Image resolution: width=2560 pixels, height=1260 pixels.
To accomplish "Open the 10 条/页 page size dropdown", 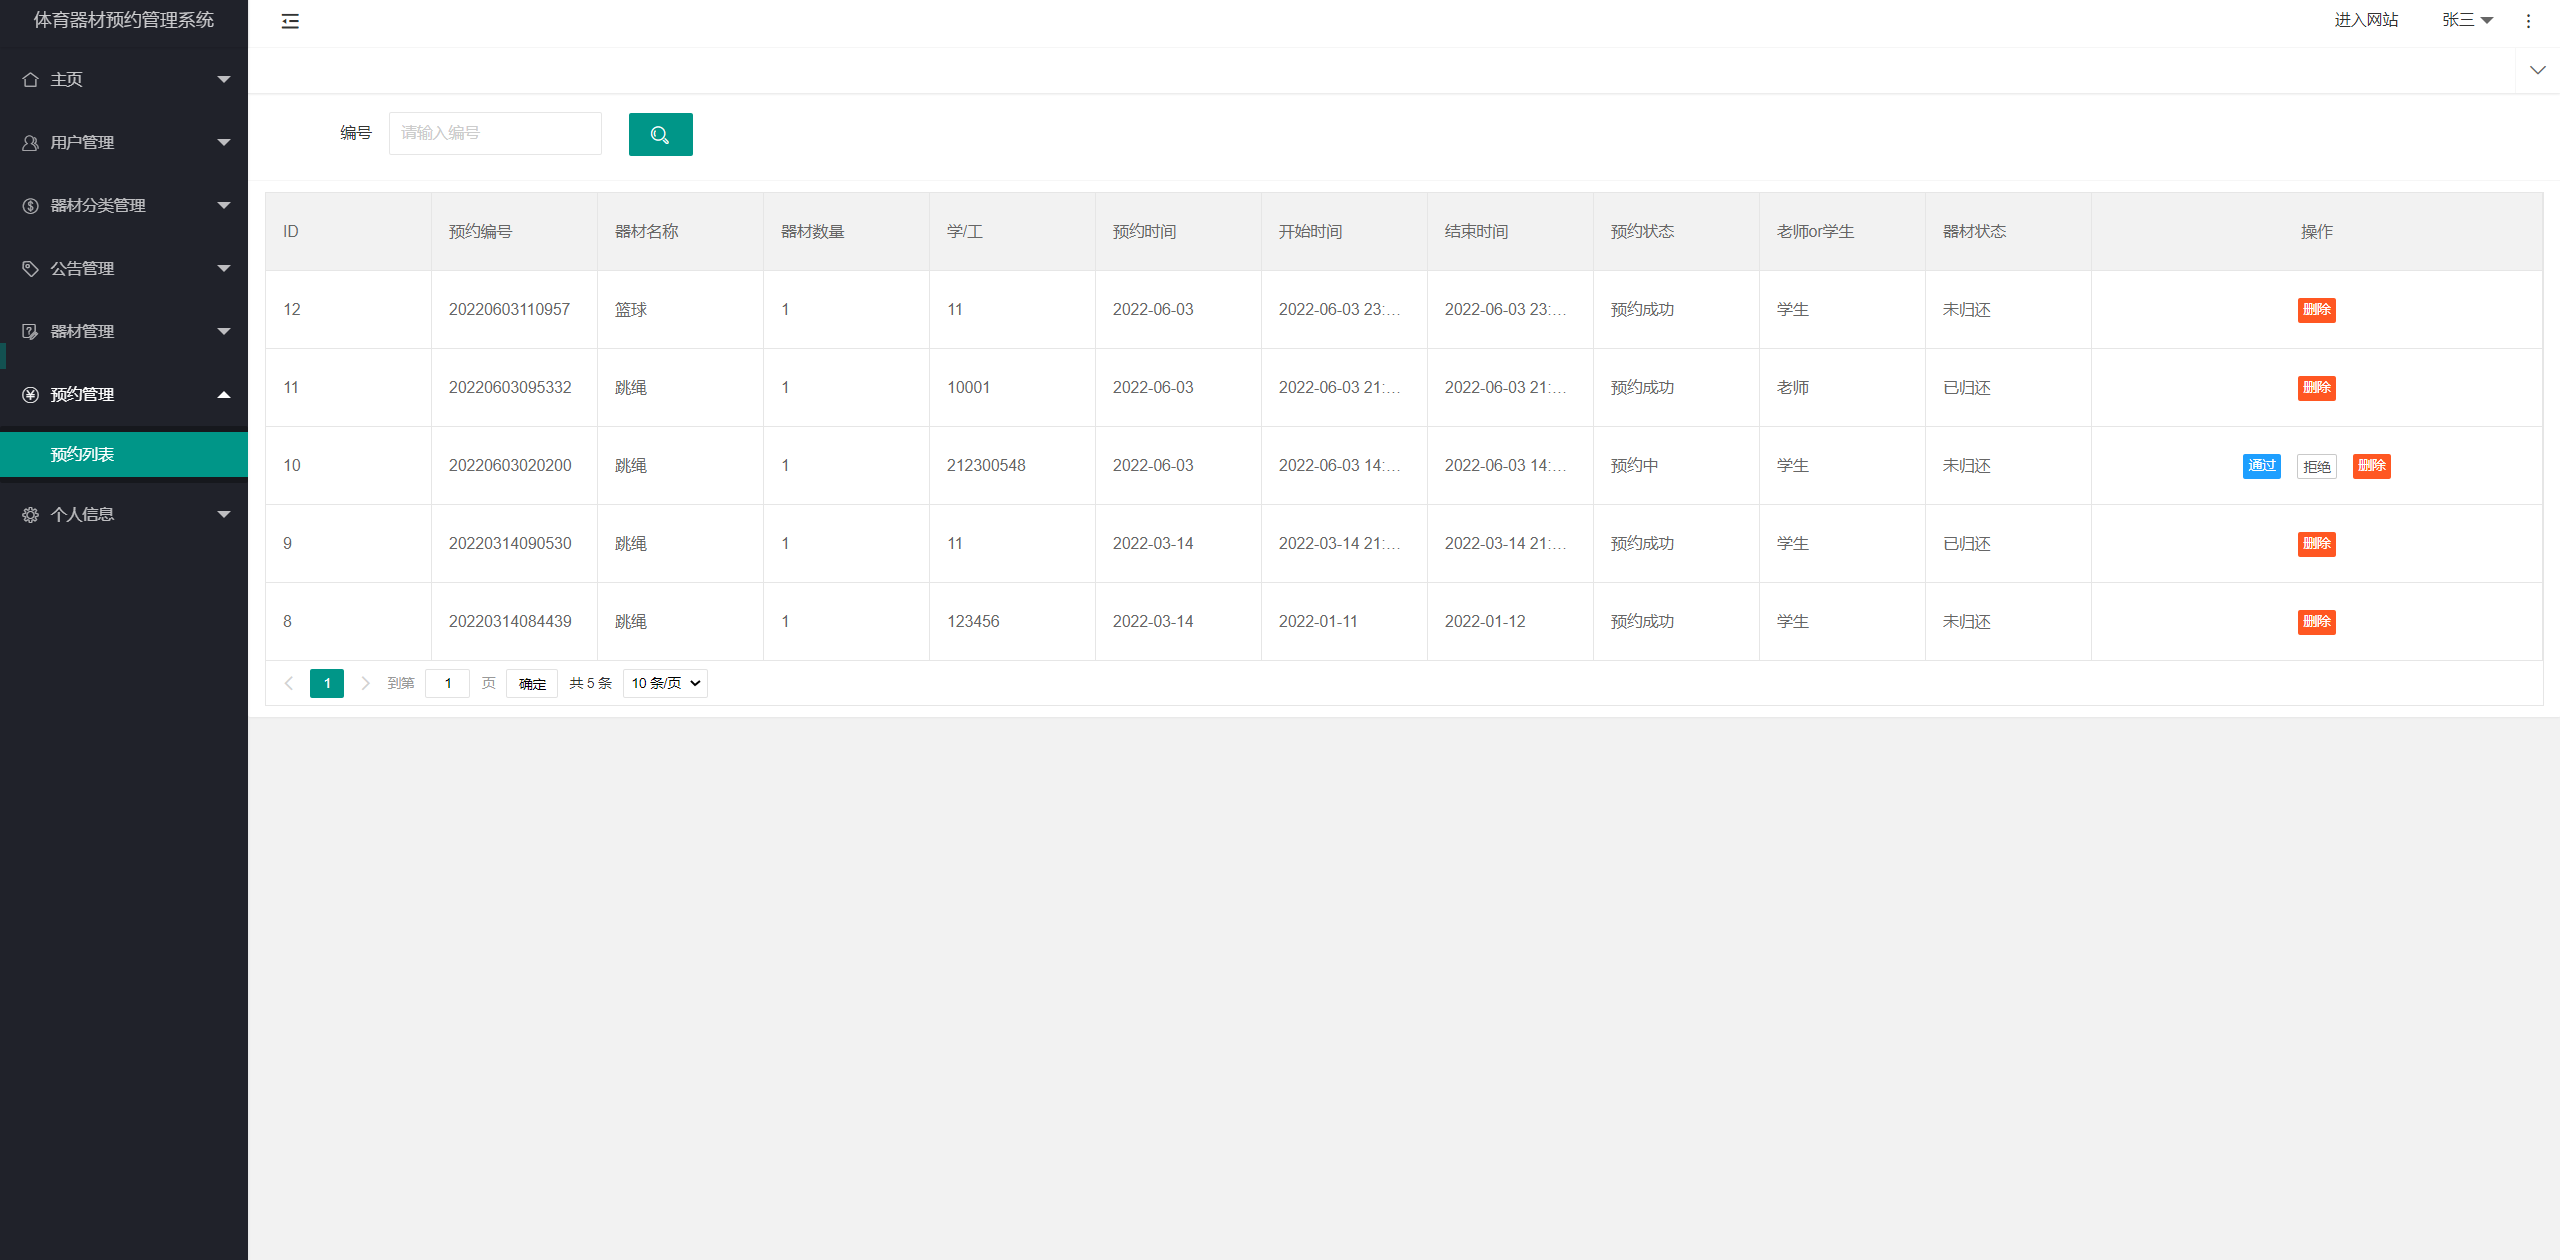I will [x=665, y=683].
